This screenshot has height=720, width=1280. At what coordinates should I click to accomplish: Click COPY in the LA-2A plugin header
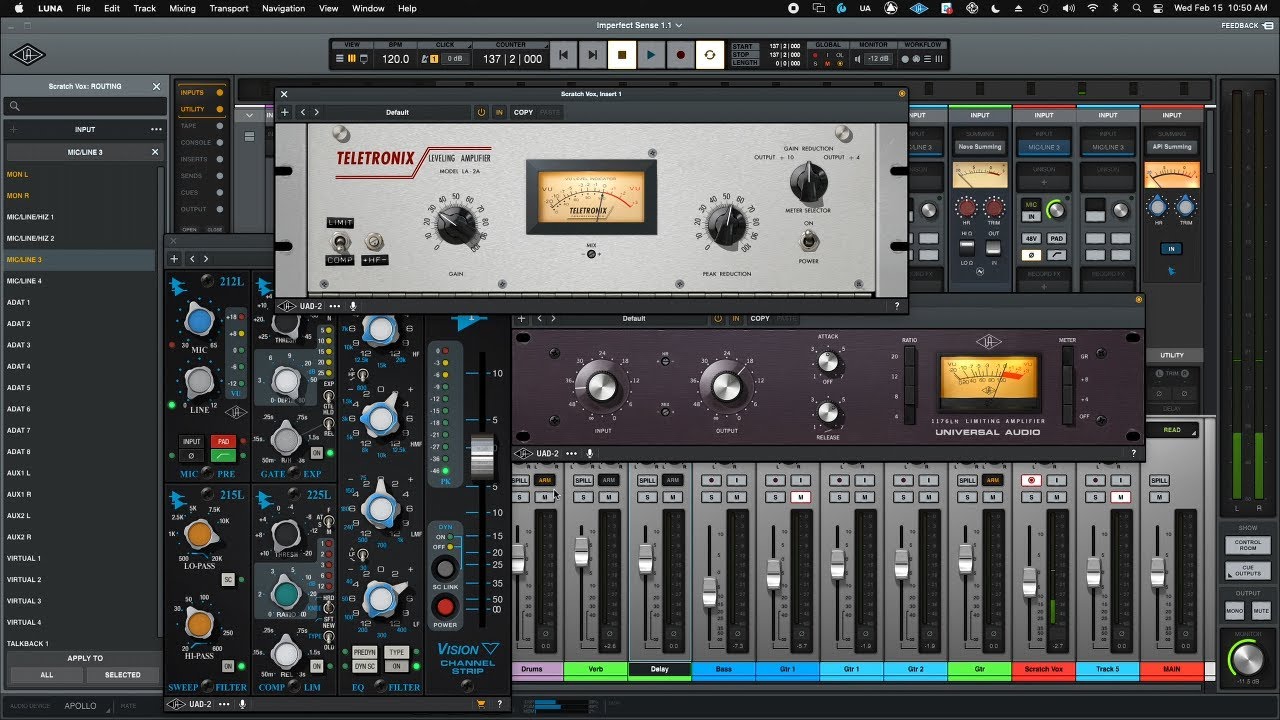[x=523, y=112]
